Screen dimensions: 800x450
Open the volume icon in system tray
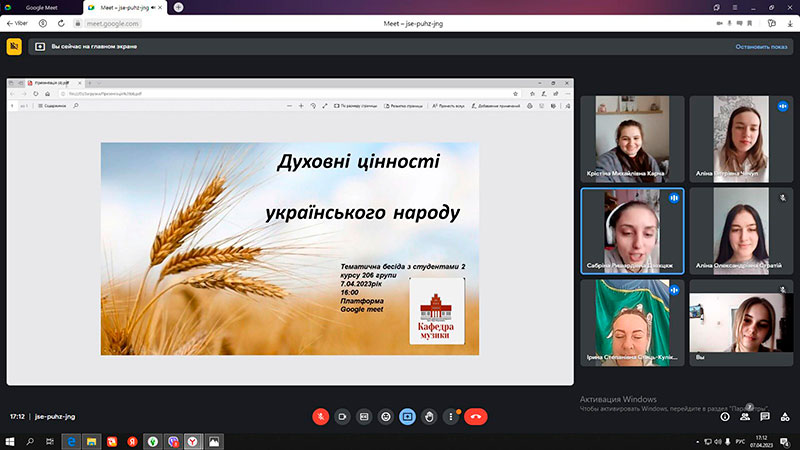(x=718, y=441)
